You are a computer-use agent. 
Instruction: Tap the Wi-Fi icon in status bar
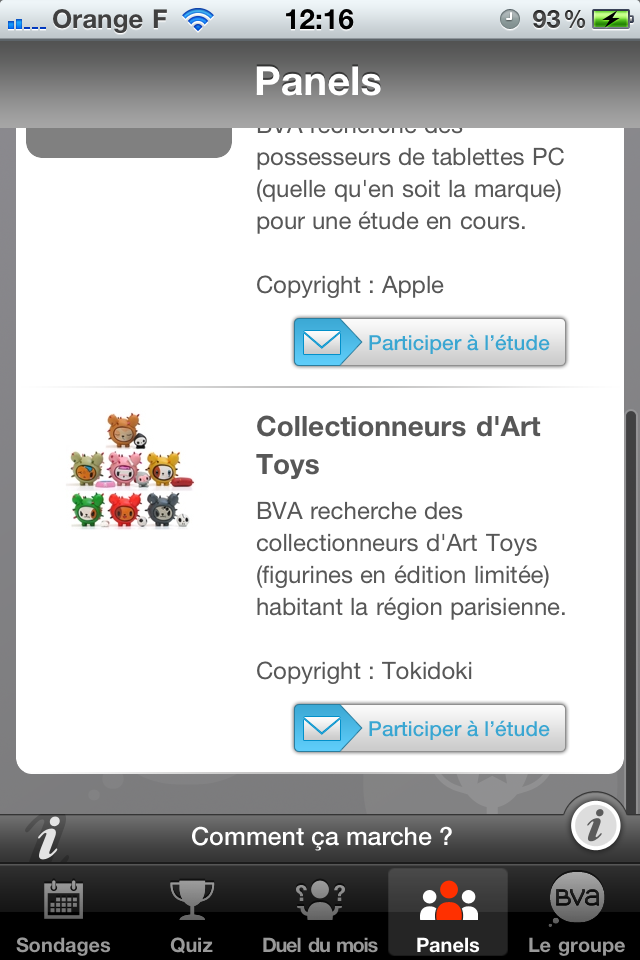(200, 19)
